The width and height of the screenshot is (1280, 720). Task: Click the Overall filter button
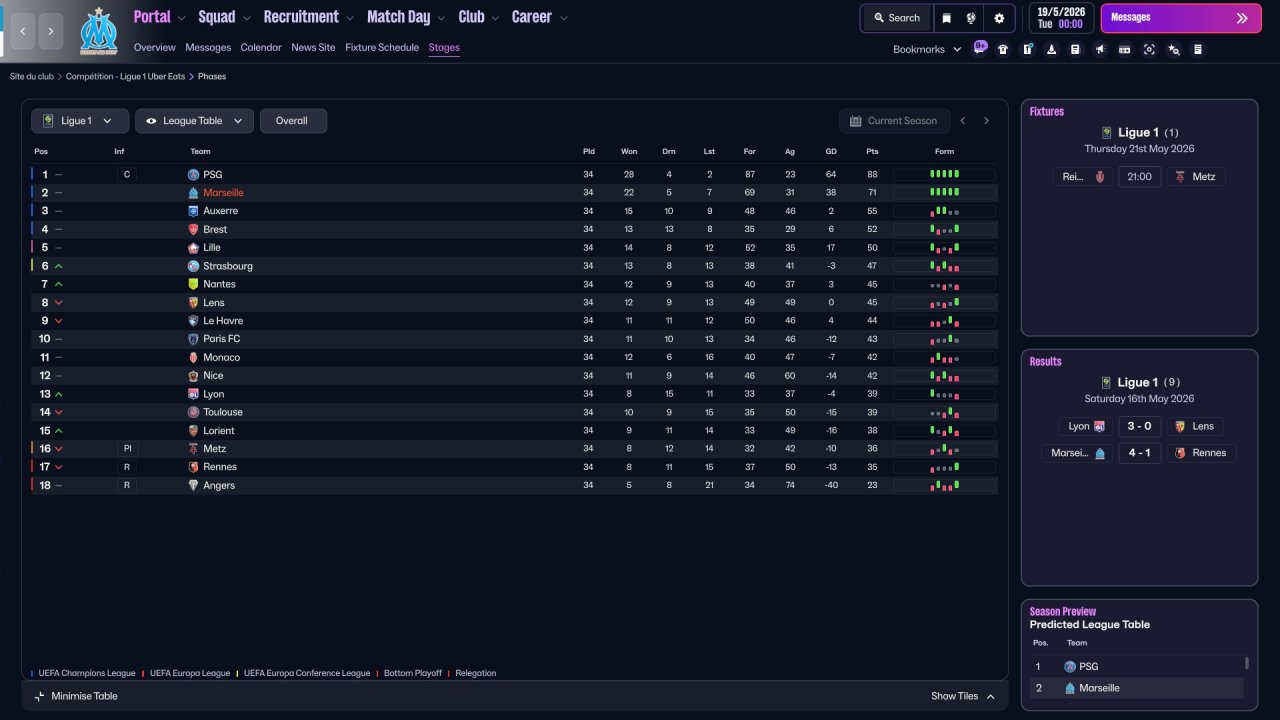point(292,121)
